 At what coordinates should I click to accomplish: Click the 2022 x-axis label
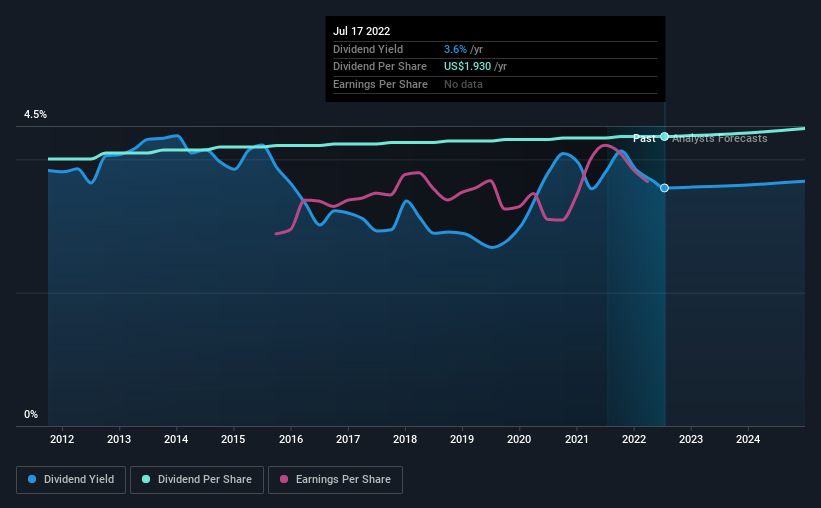[x=634, y=439]
